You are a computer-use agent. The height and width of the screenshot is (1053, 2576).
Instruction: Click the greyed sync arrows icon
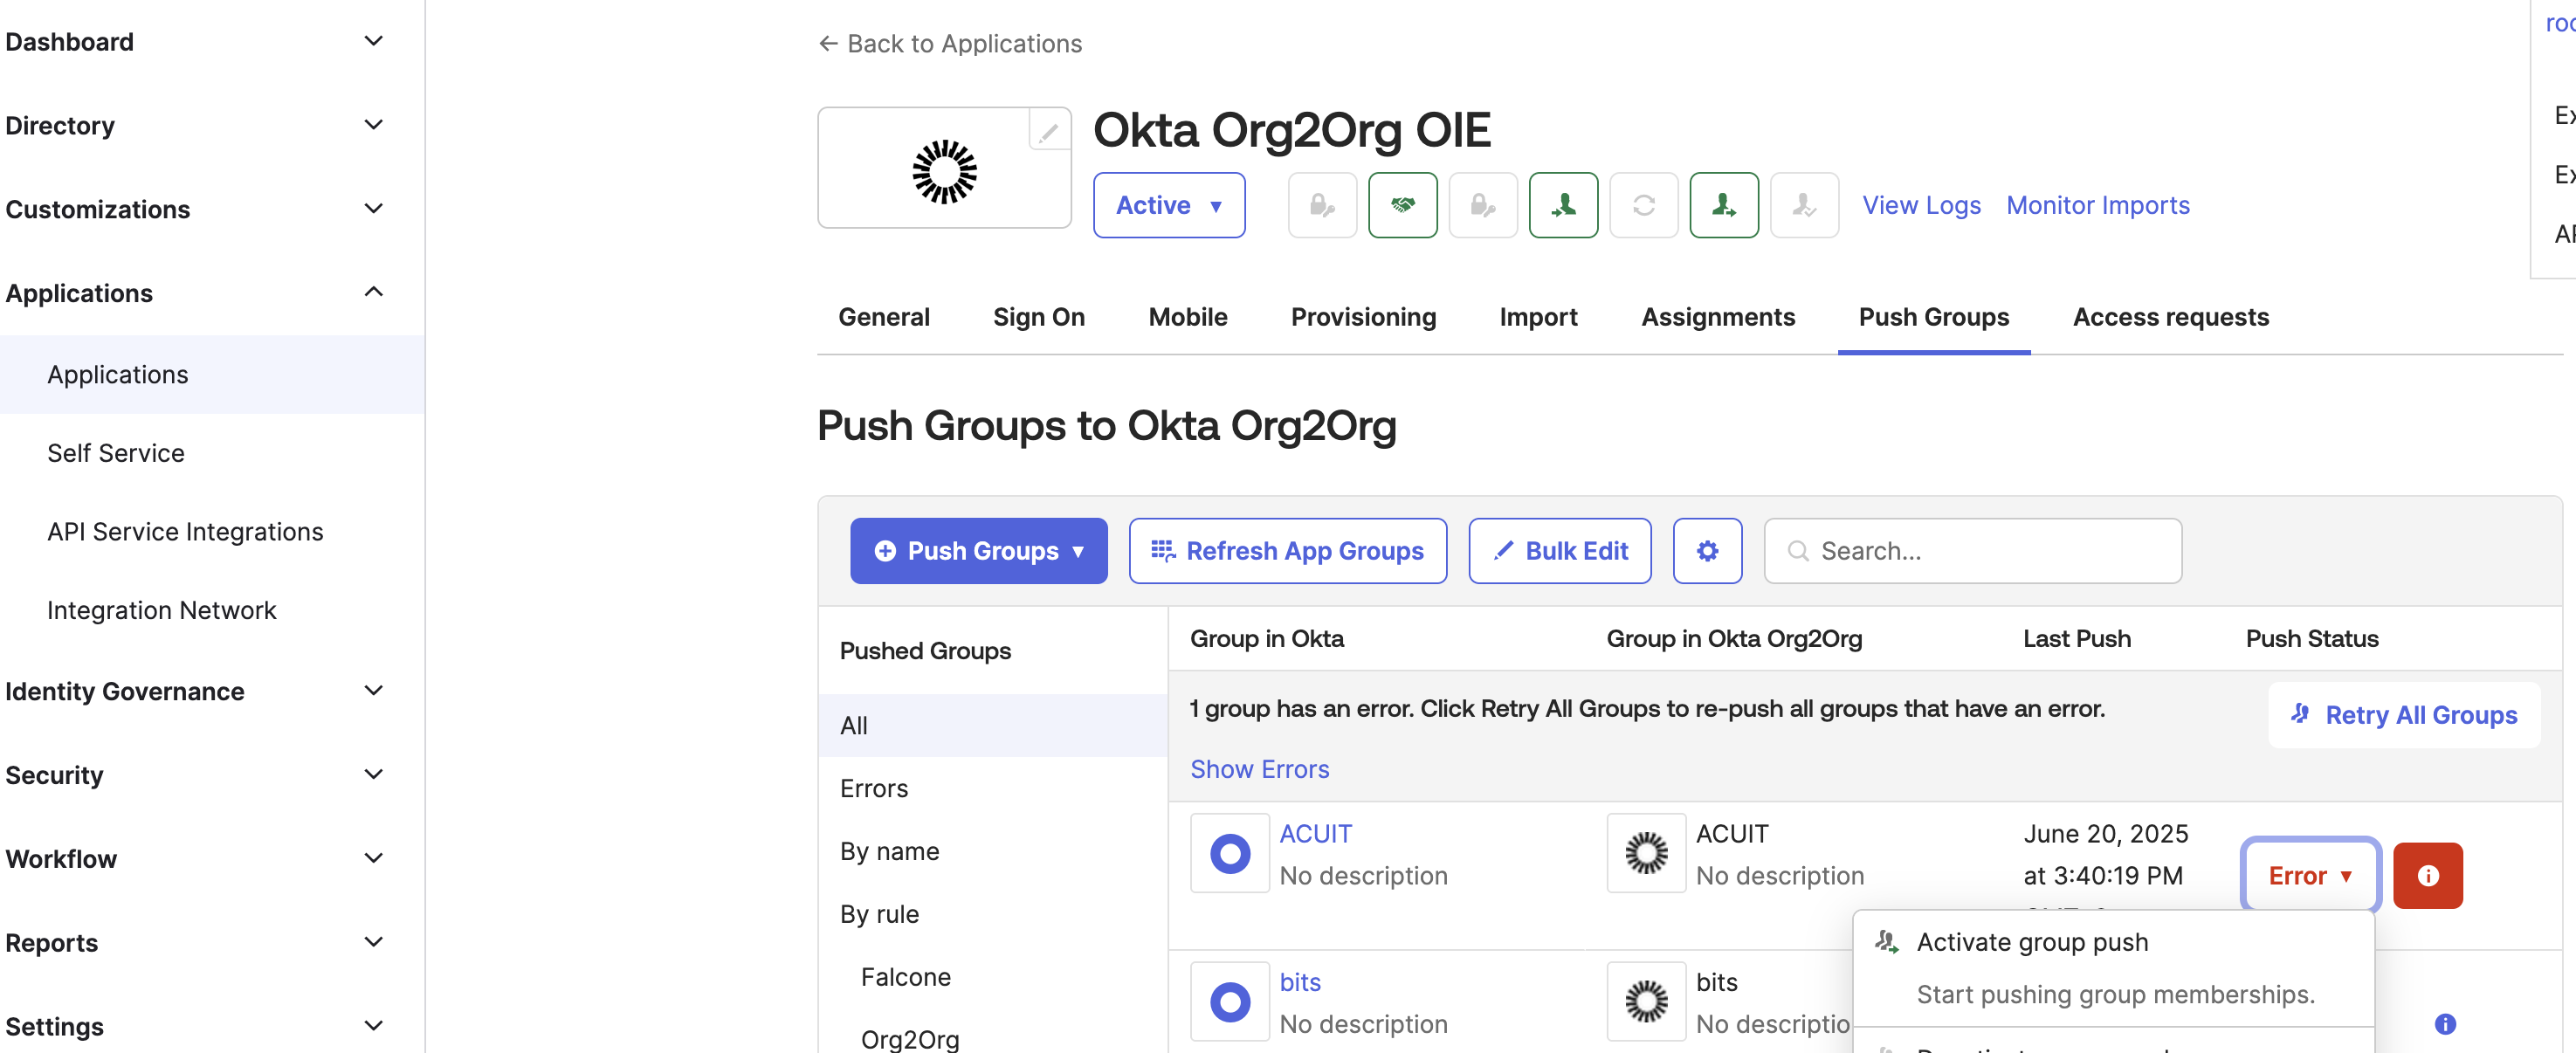coord(1644,205)
